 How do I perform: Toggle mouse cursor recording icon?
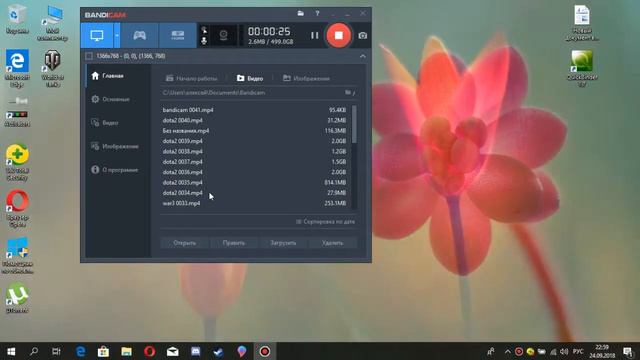(x=204, y=31)
